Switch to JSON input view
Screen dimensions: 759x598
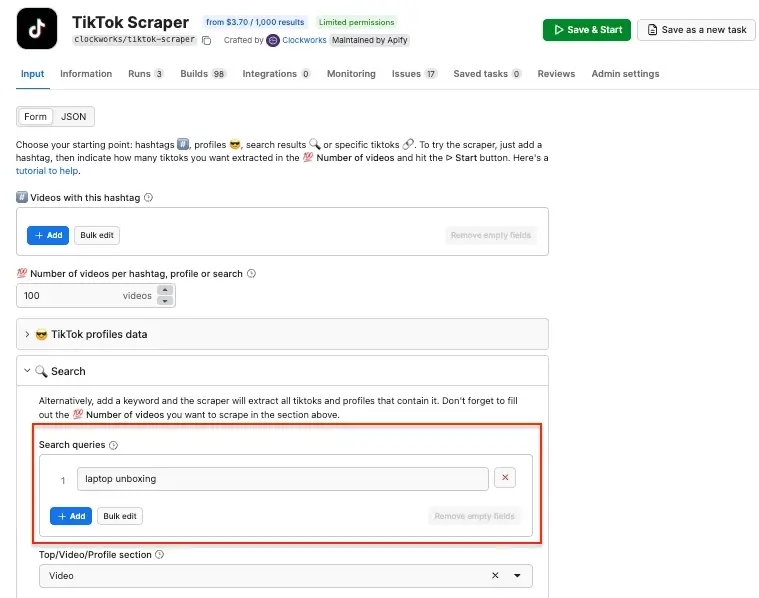[x=74, y=117]
